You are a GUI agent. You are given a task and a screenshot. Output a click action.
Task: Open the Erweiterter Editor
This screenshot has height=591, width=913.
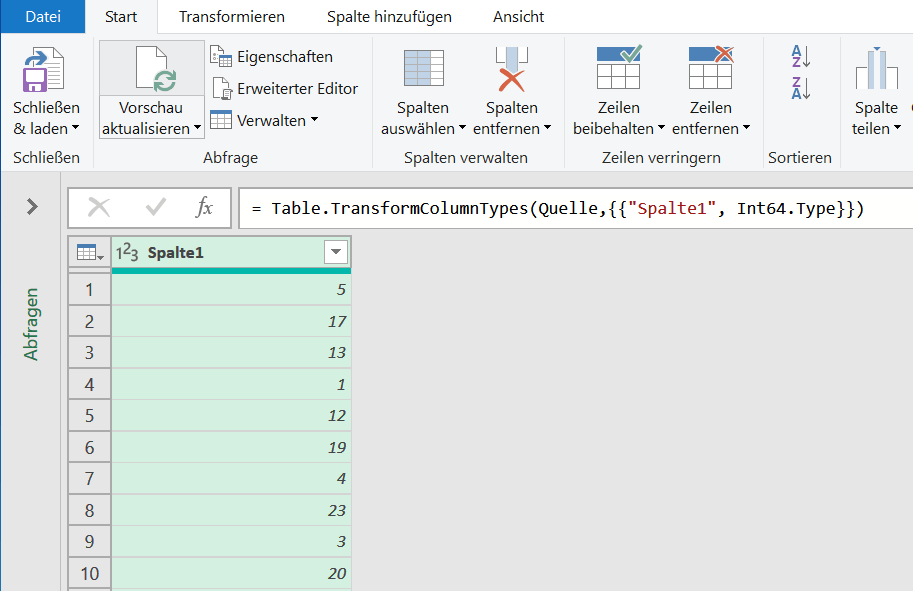[x=285, y=89]
